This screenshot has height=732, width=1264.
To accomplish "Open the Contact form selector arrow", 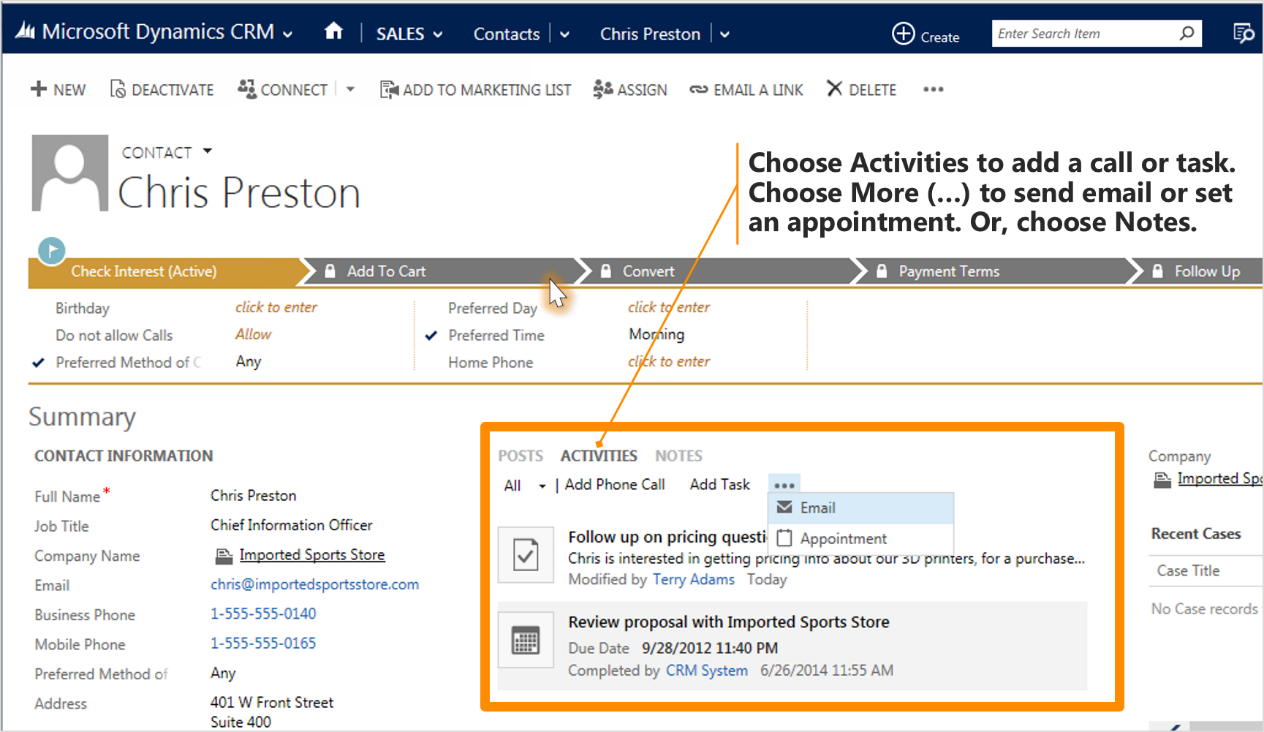I will (x=208, y=152).
